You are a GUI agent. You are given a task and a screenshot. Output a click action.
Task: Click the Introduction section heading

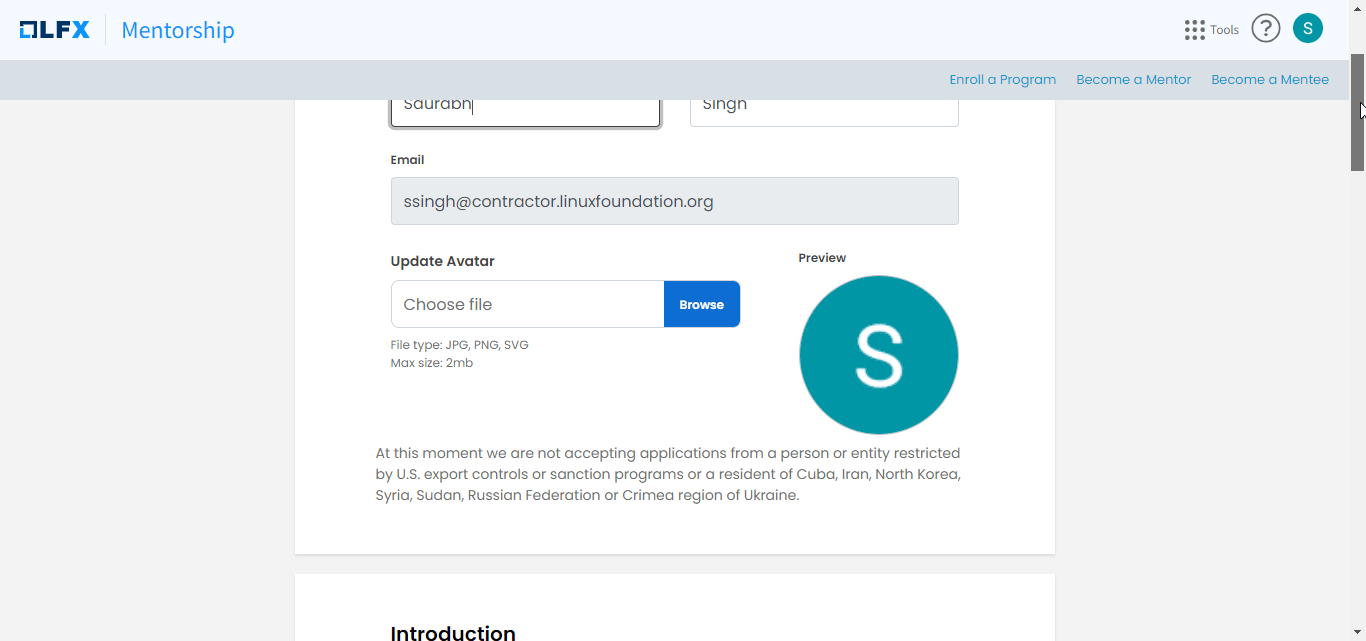pos(453,633)
